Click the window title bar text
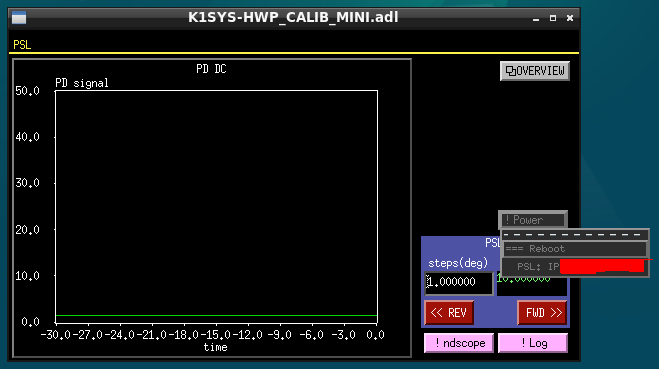This screenshot has height=369, width=659. coord(293,17)
